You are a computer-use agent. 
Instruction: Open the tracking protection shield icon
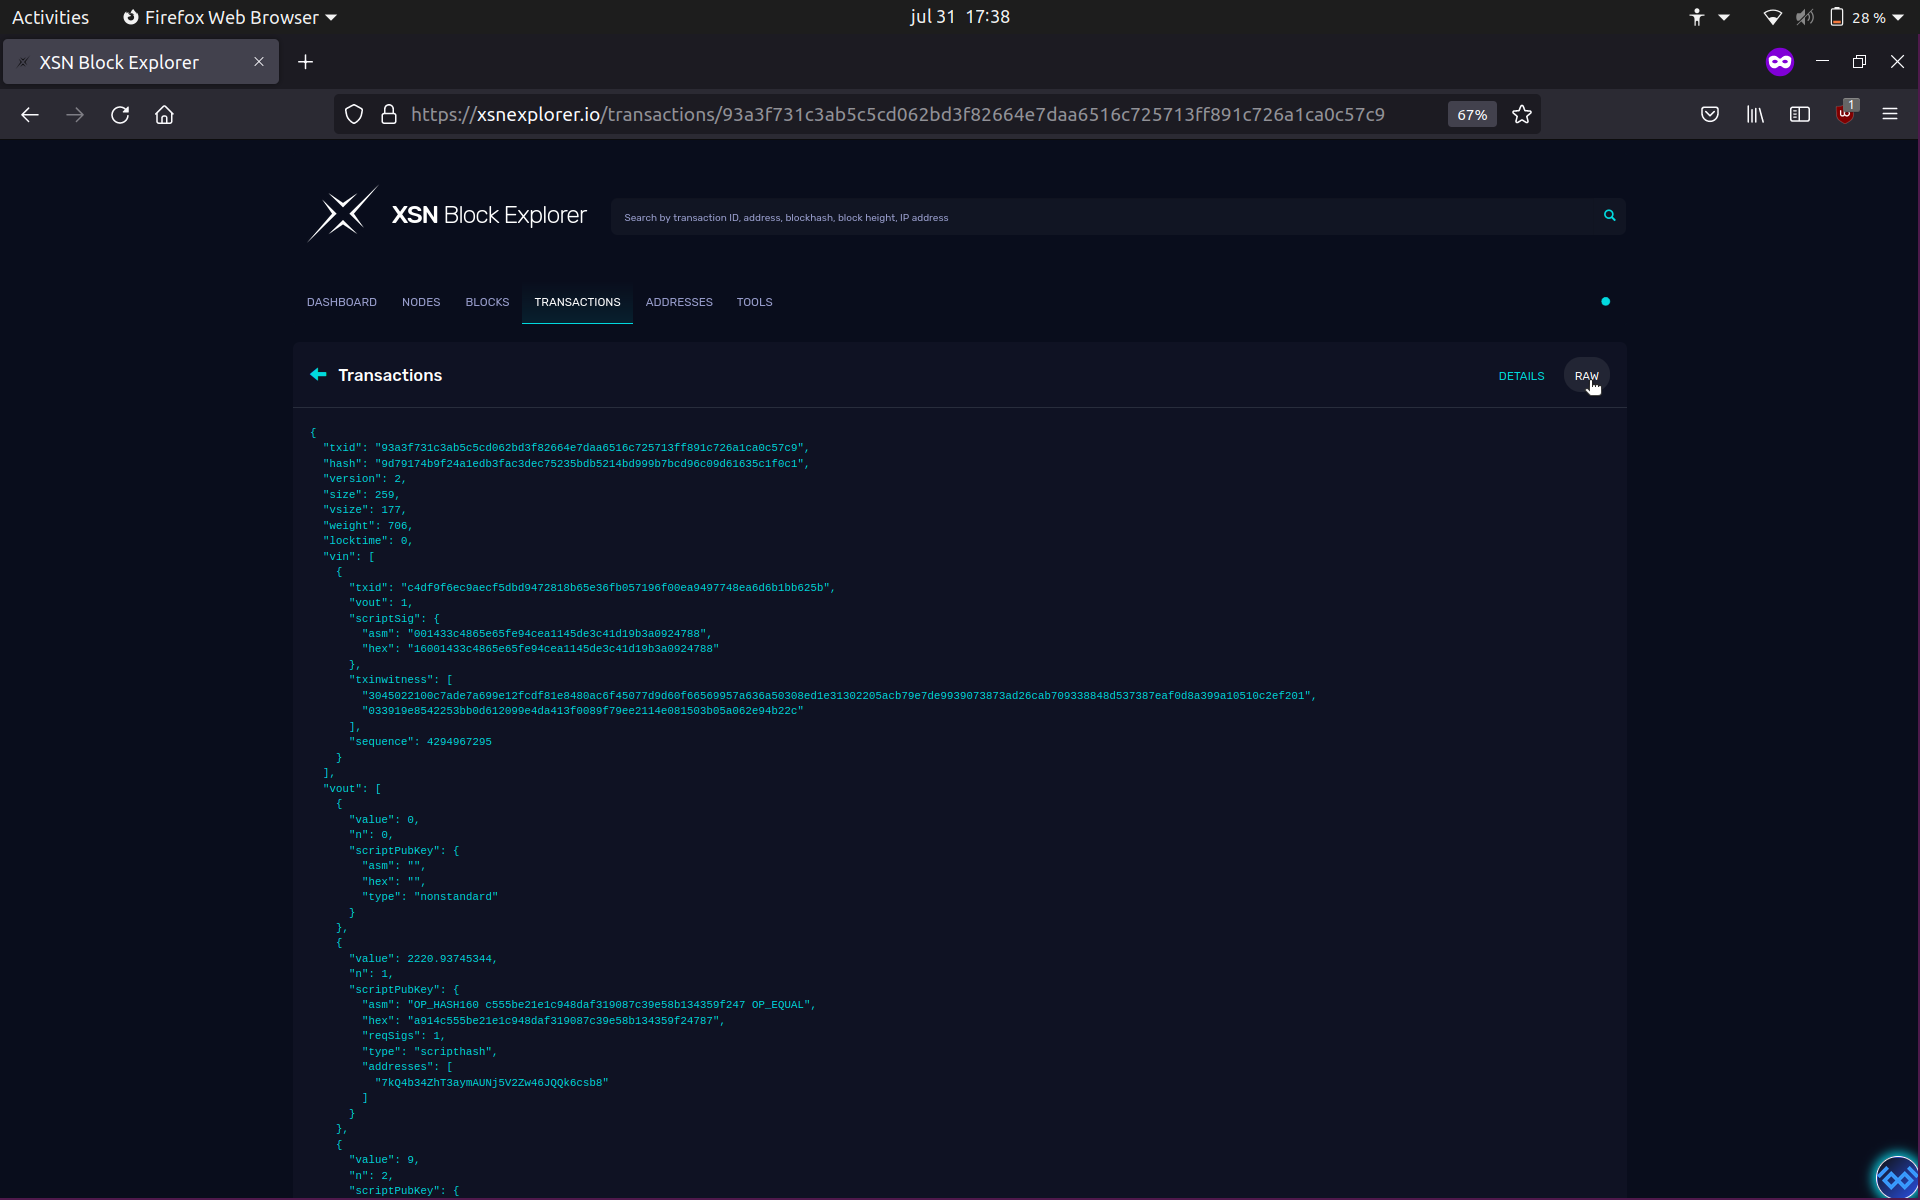354,115
